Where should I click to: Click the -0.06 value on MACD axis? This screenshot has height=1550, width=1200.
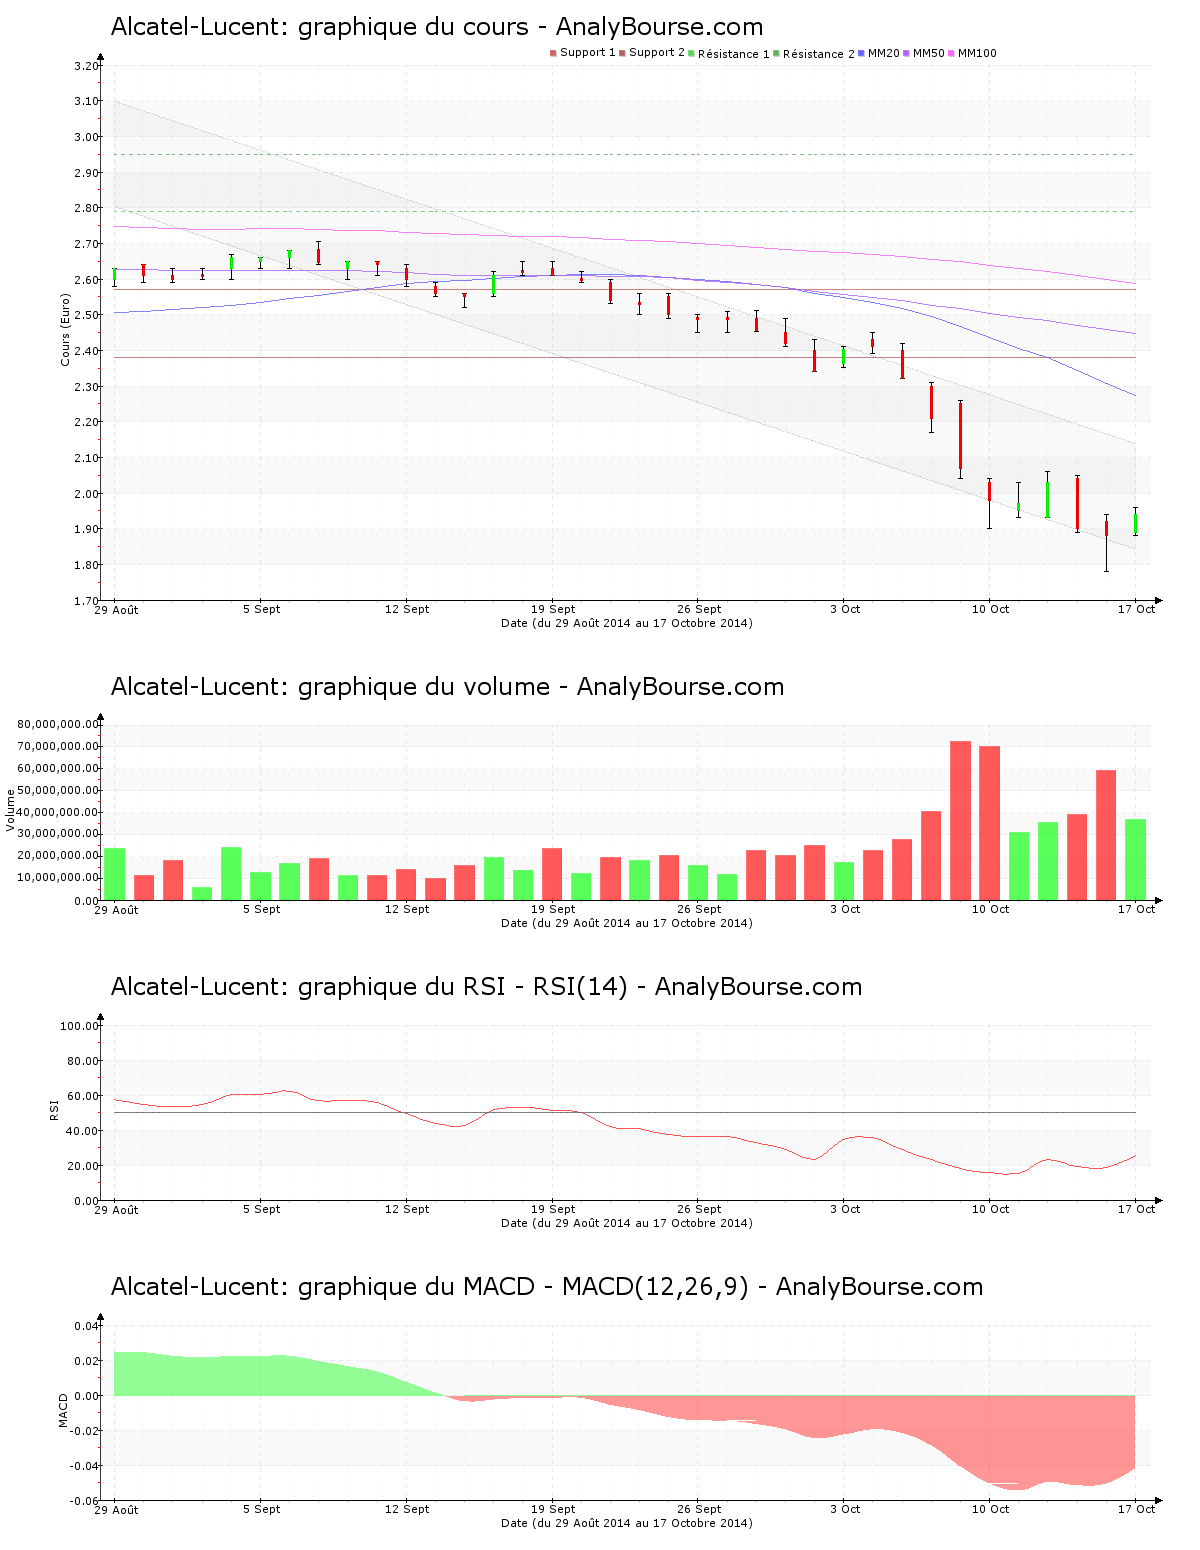(x=85, y=1501)
